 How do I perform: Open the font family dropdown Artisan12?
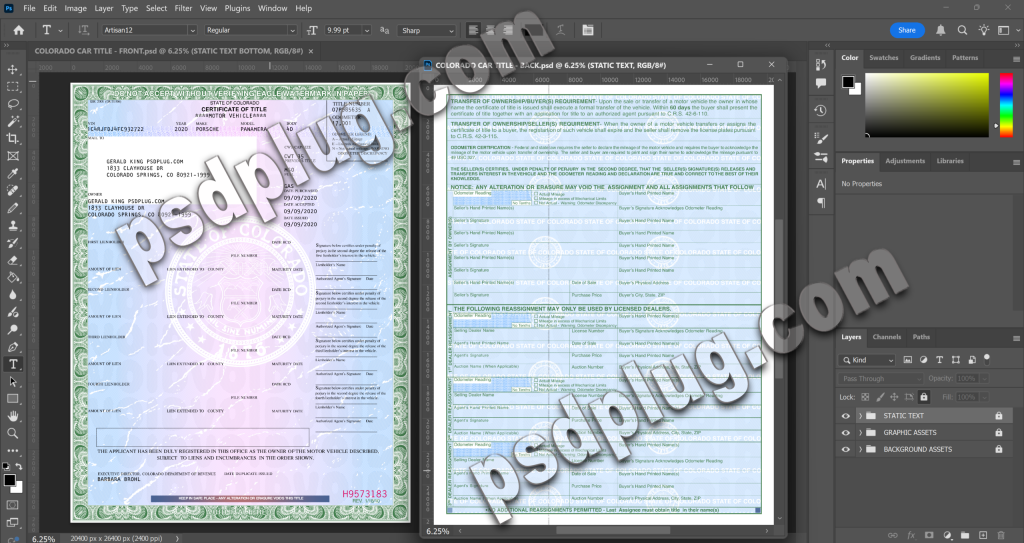click(135, 31)
